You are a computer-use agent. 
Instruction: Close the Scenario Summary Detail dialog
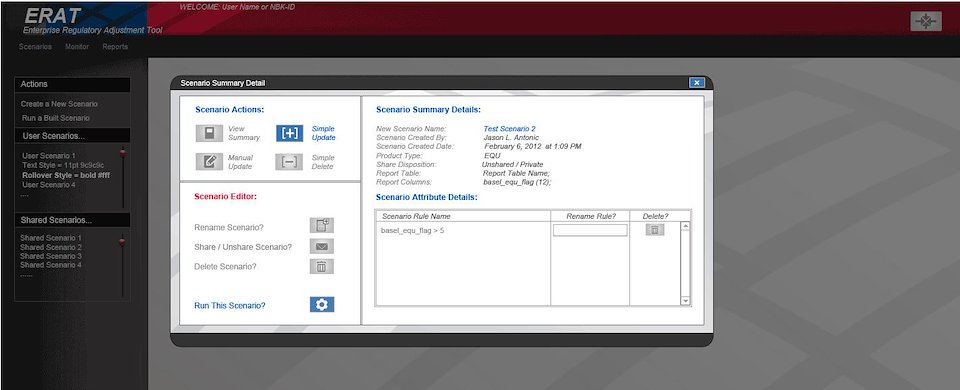696,83
